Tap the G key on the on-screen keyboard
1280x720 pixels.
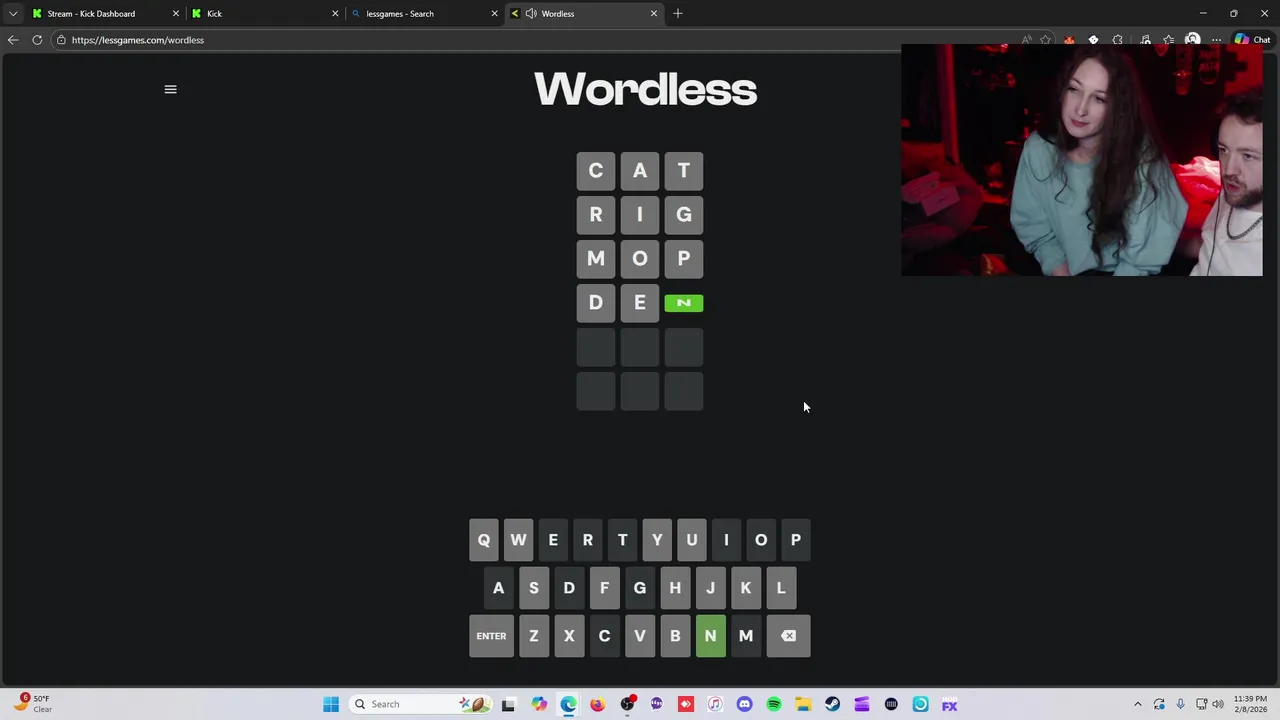point(640,588)
